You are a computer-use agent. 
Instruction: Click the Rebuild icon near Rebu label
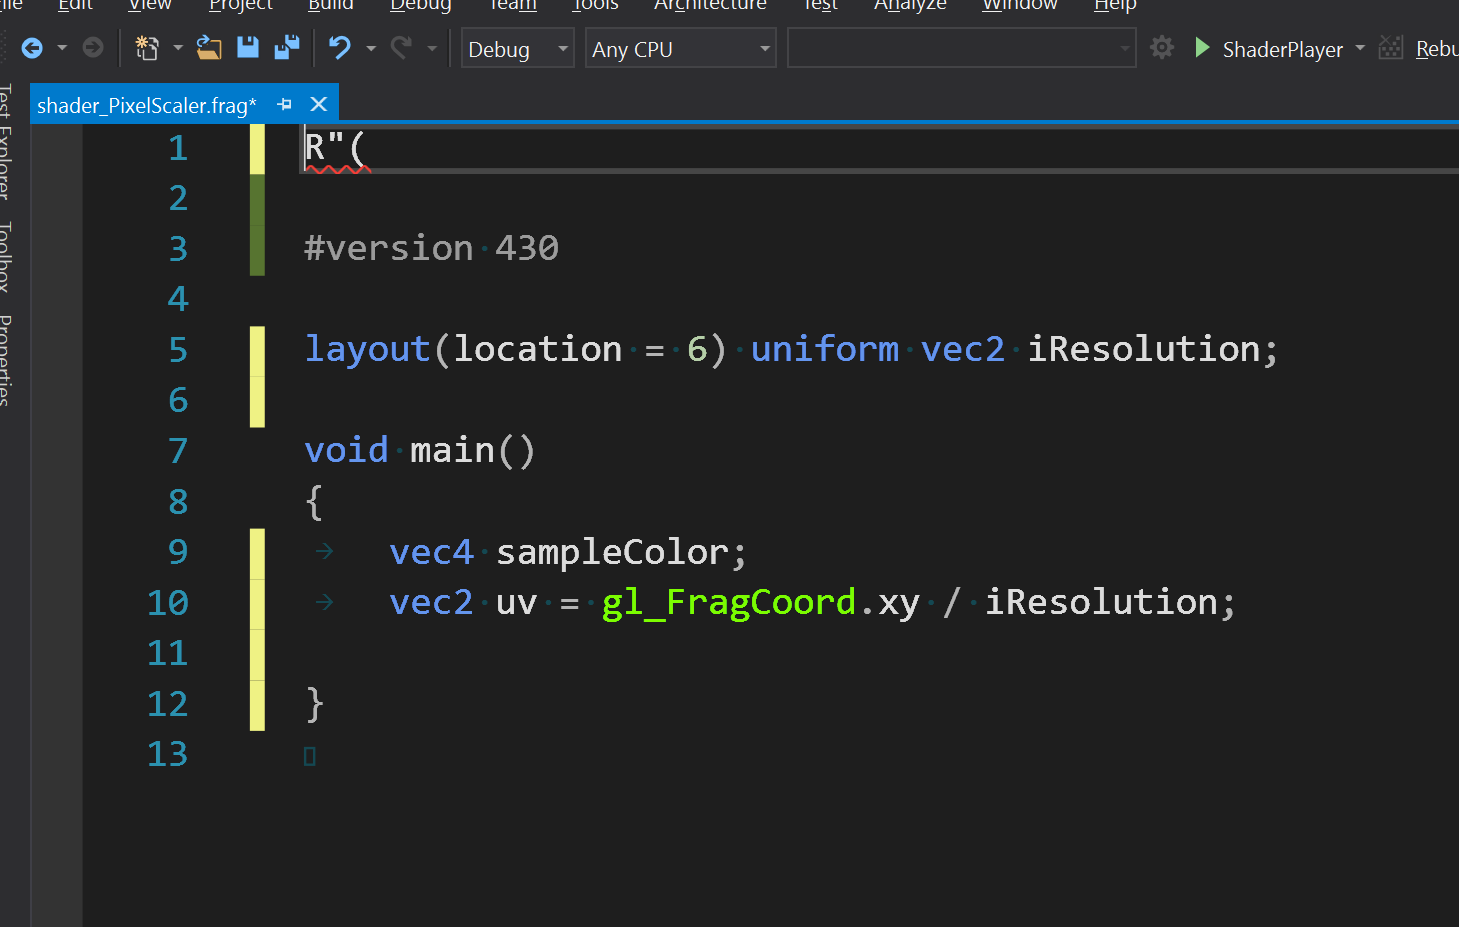pyautogui.click(x=1390, y=47)
